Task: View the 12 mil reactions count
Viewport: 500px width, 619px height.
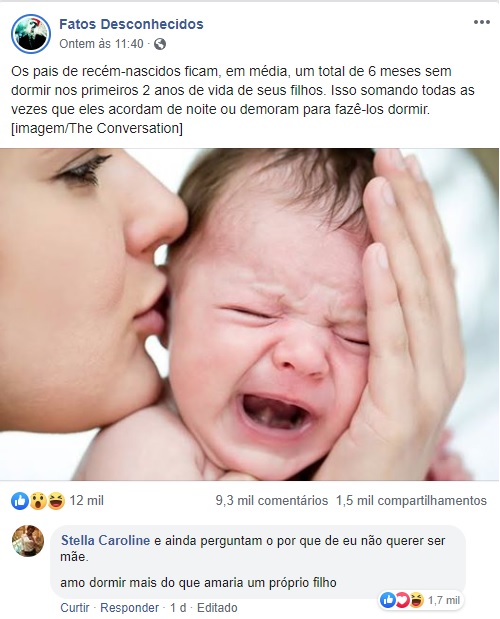Action: [86, 501]
